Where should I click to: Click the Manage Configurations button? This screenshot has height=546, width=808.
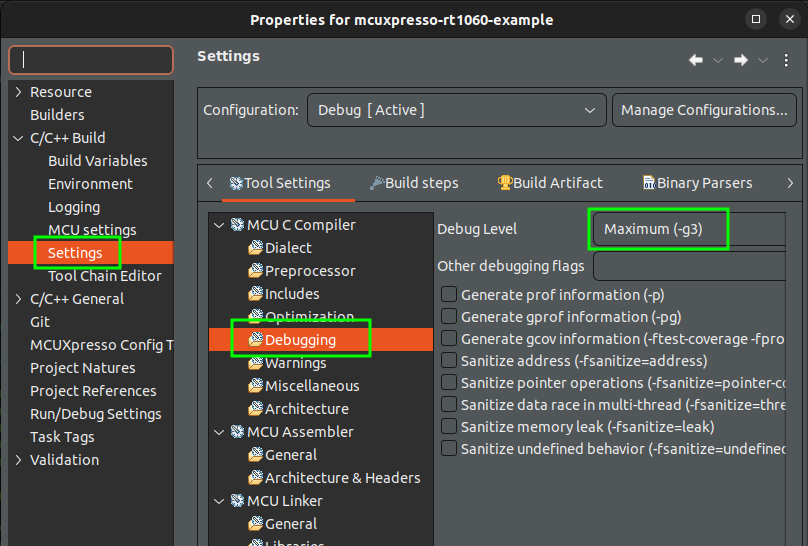(x=704, y=110)
